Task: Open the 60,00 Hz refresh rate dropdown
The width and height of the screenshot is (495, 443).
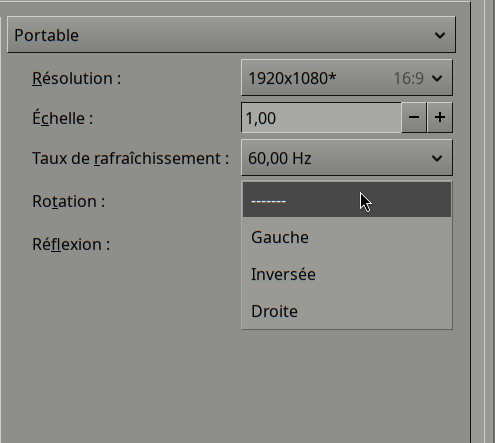Action: coord(347,158)
